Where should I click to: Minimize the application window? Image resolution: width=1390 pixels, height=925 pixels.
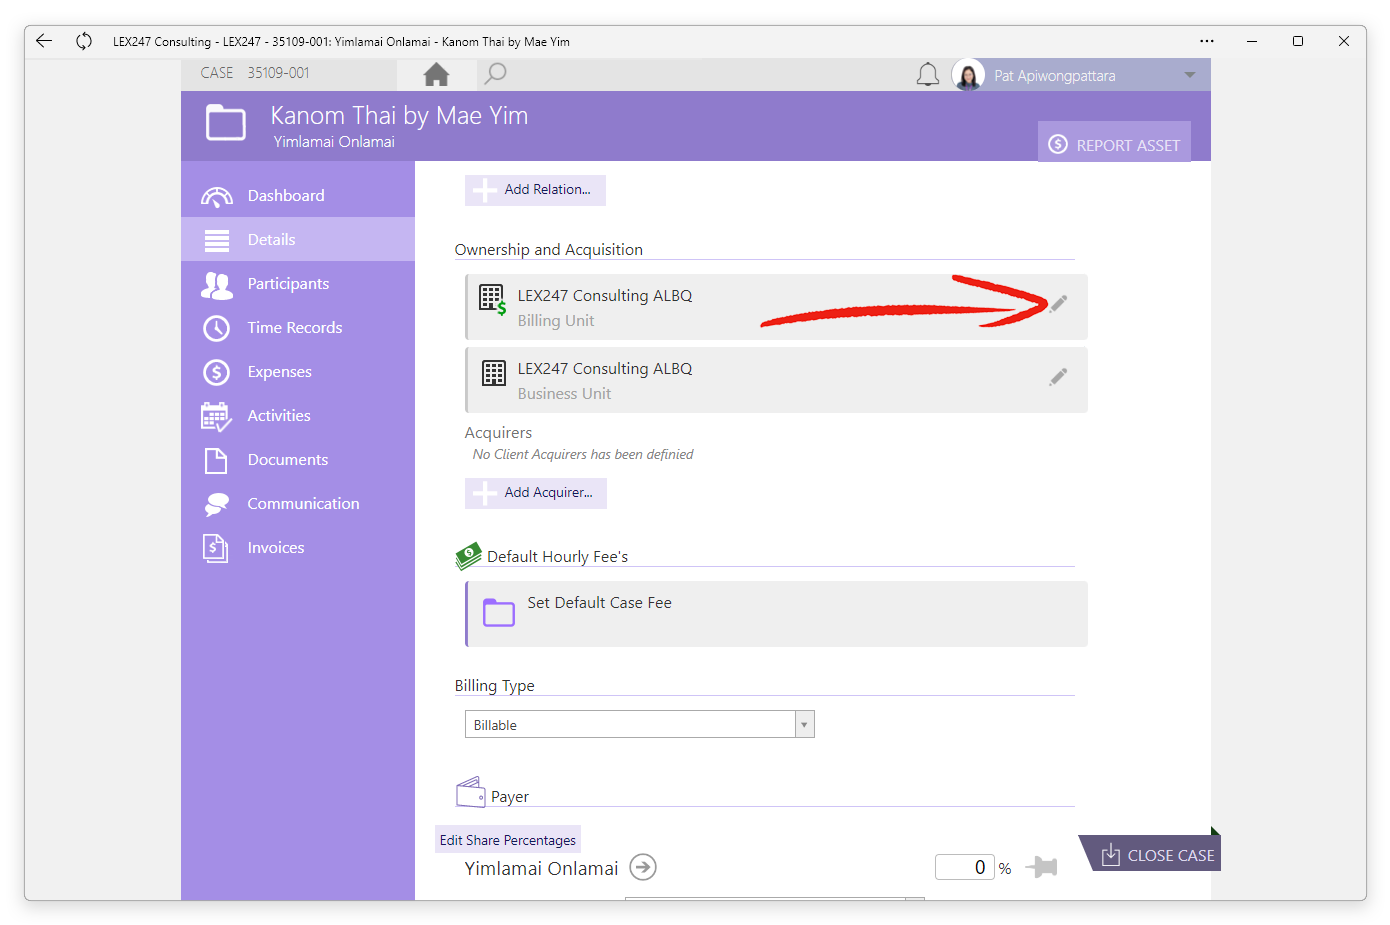pyautogui.click(x=1252, y=41)
